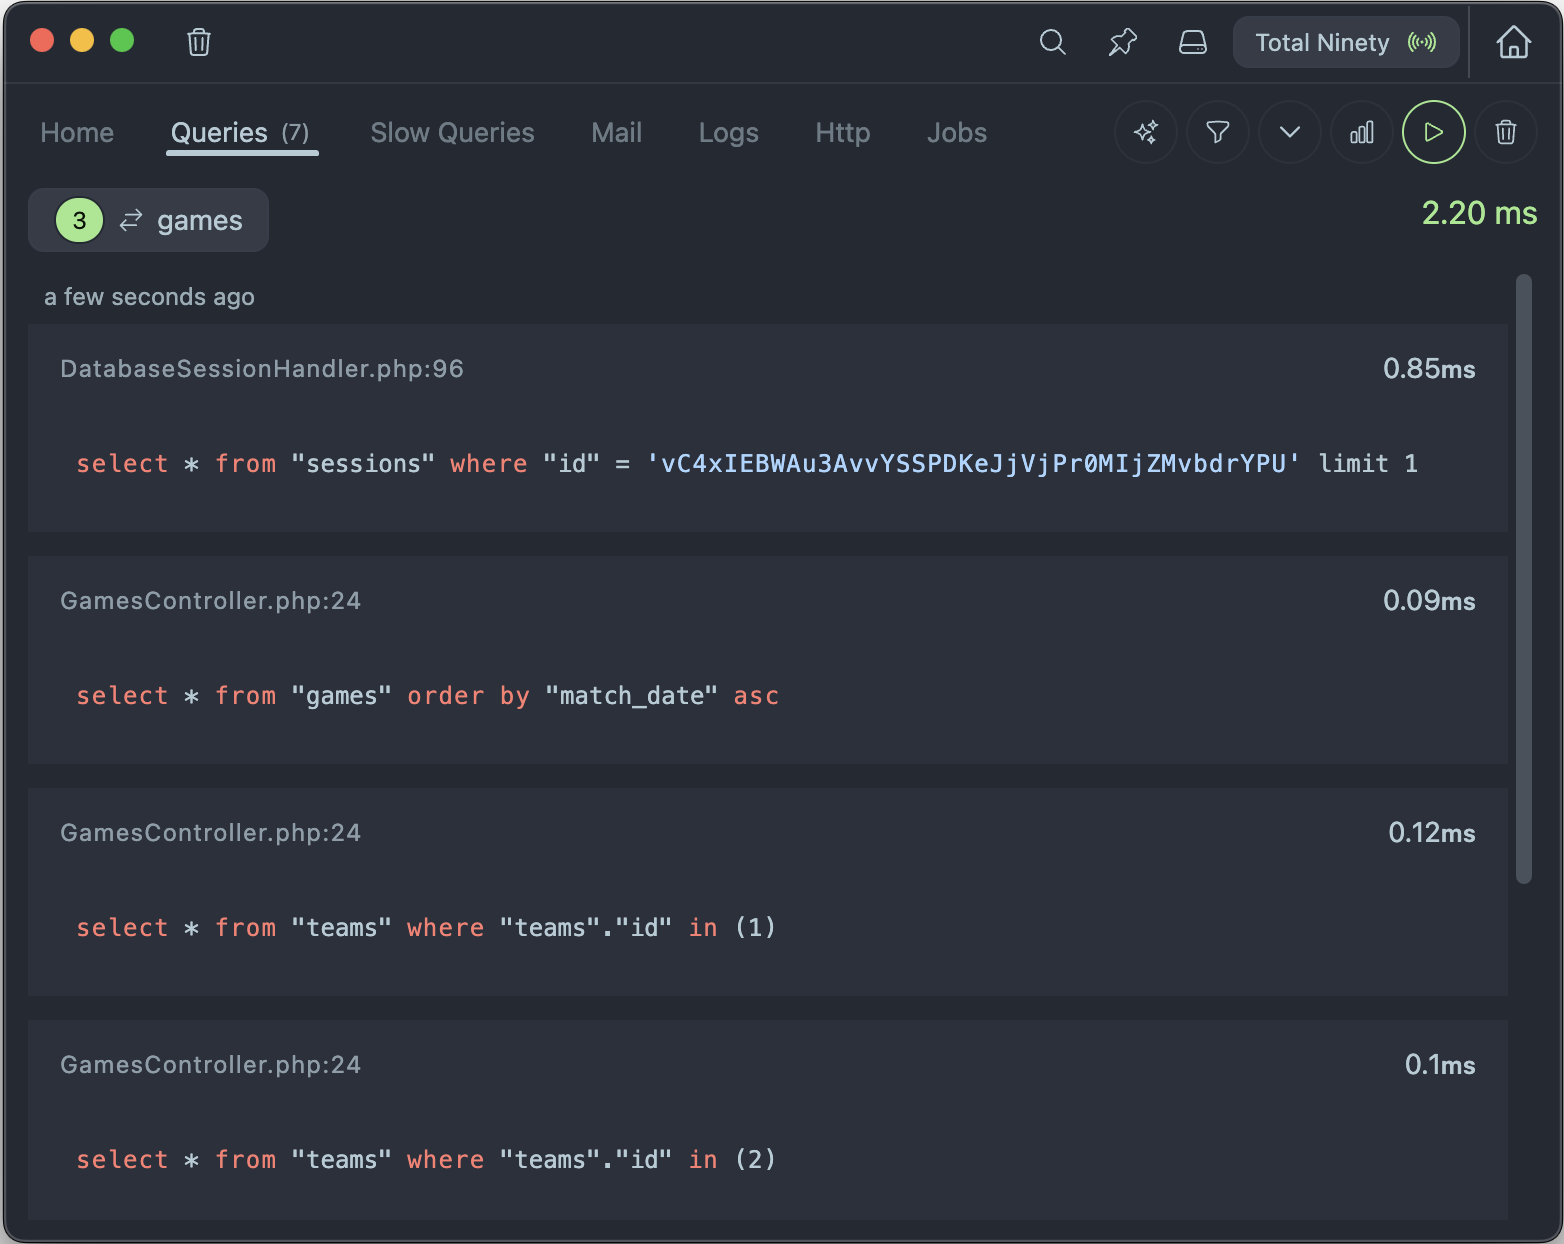View the Jobs tab

coord(956,132)
